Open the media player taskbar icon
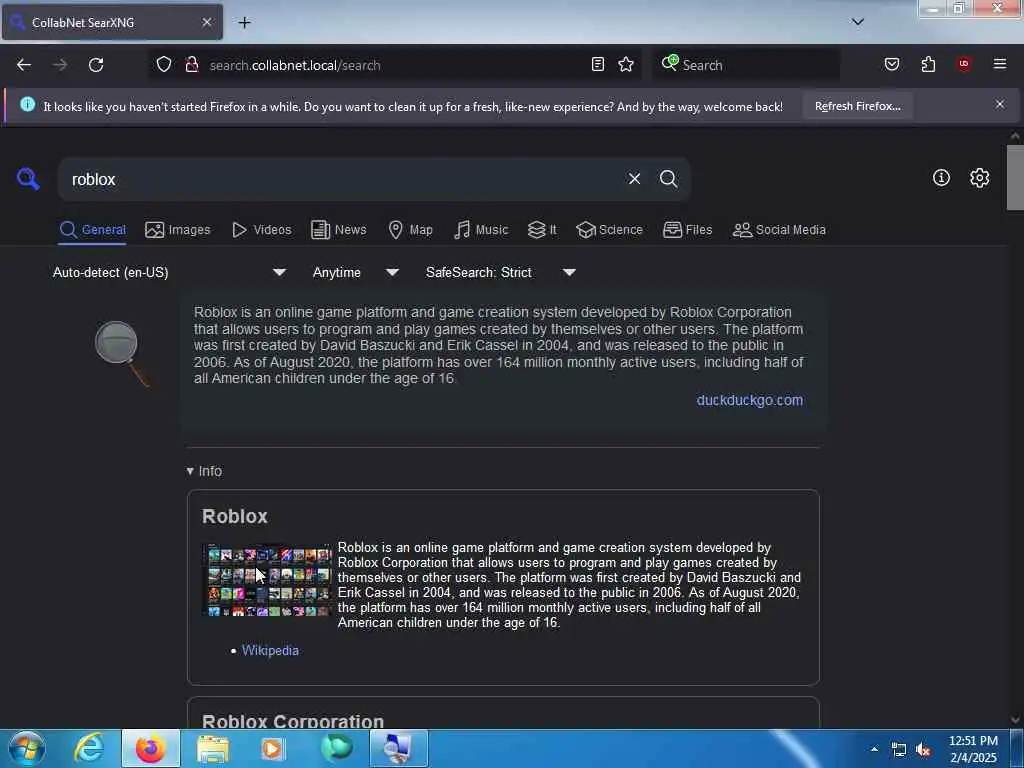The width and height of the screenshot is (1024, 768). click(272, 748)
